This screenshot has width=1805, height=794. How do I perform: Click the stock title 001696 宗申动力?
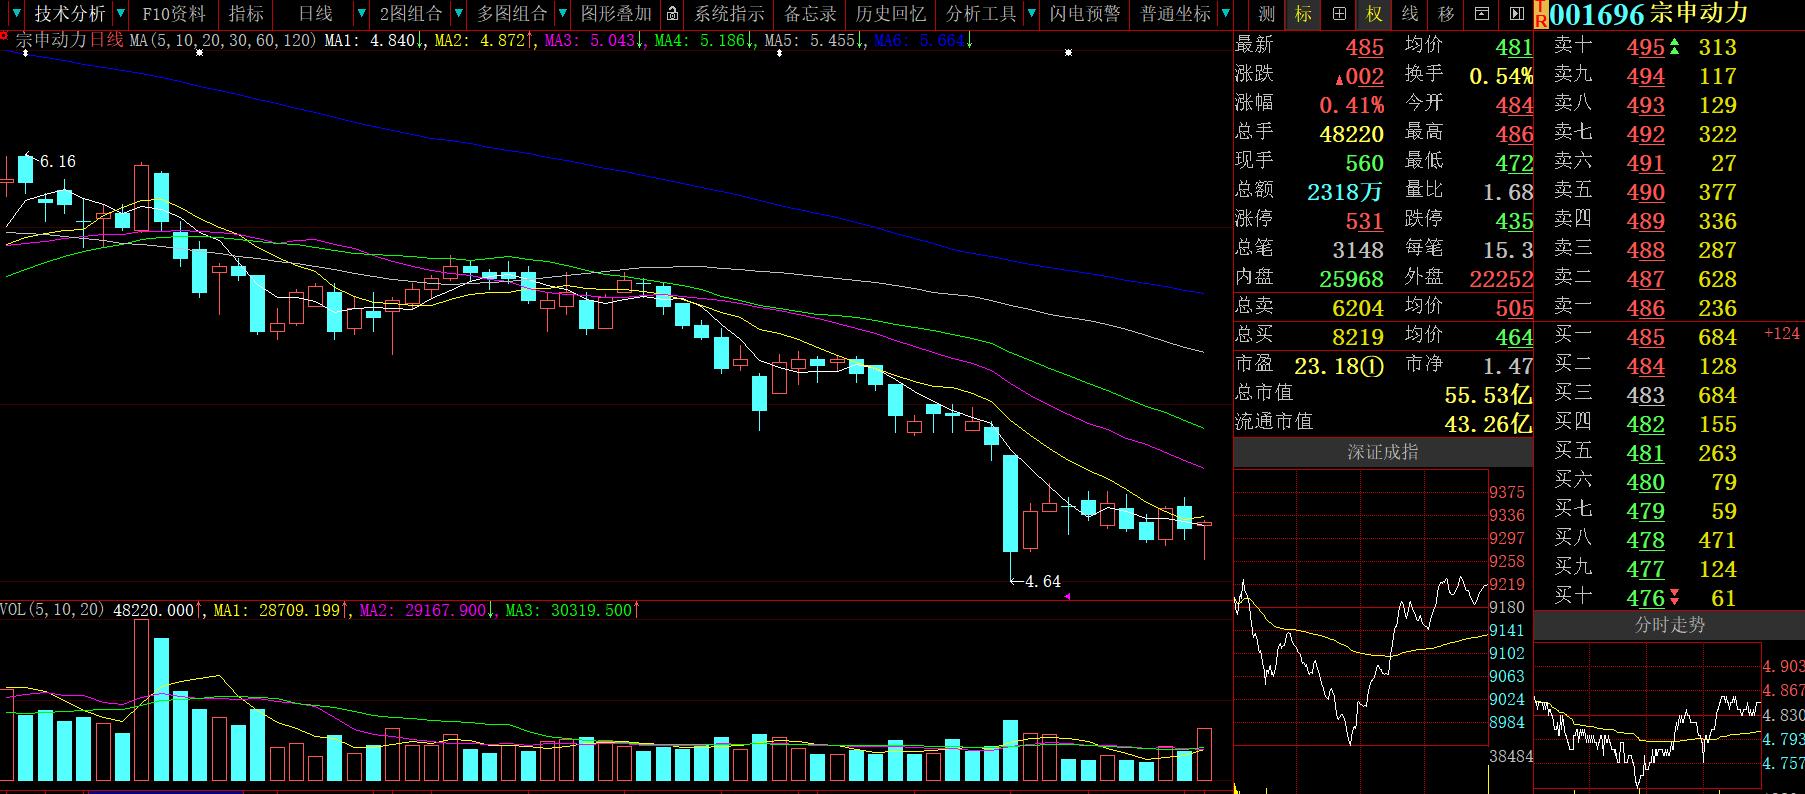click(1649, 14)
